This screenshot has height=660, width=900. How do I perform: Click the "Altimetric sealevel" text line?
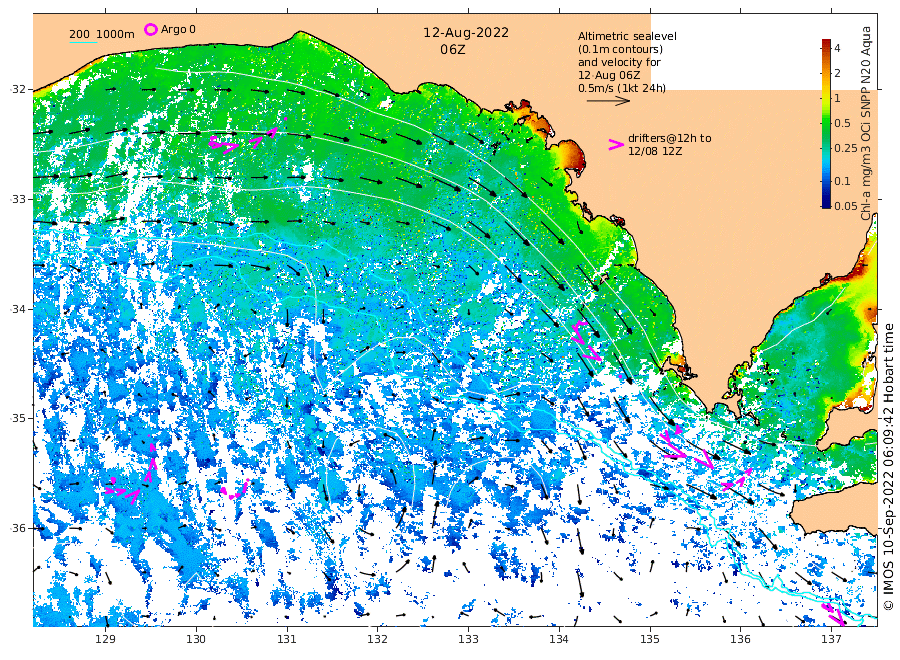coord(627,36)
